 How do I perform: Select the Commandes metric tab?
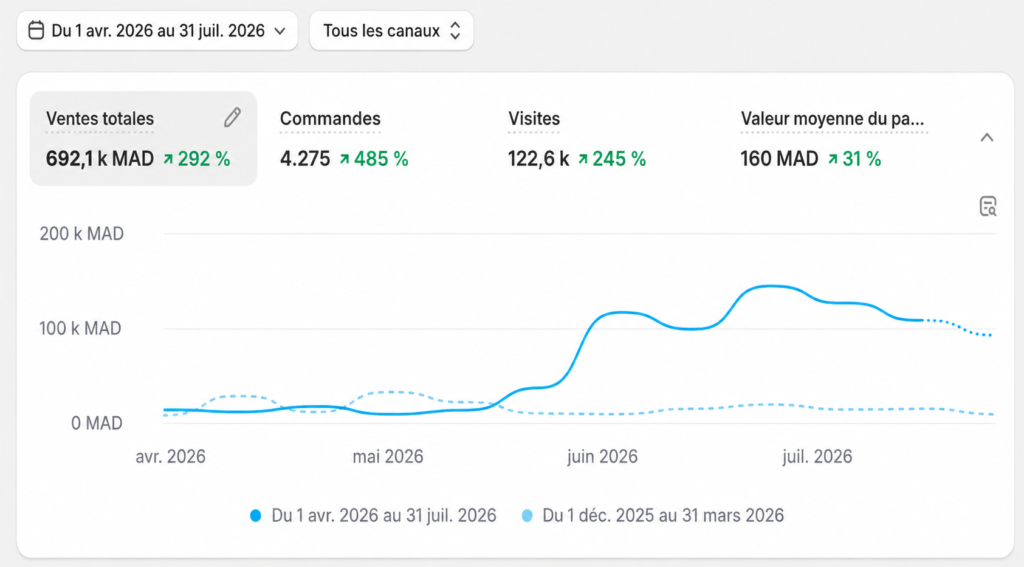tap(344, 138)
